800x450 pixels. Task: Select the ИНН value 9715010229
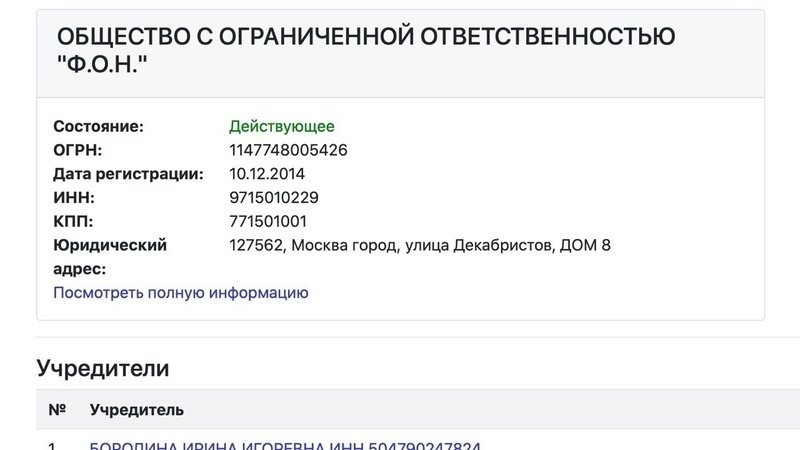[274, 197]
